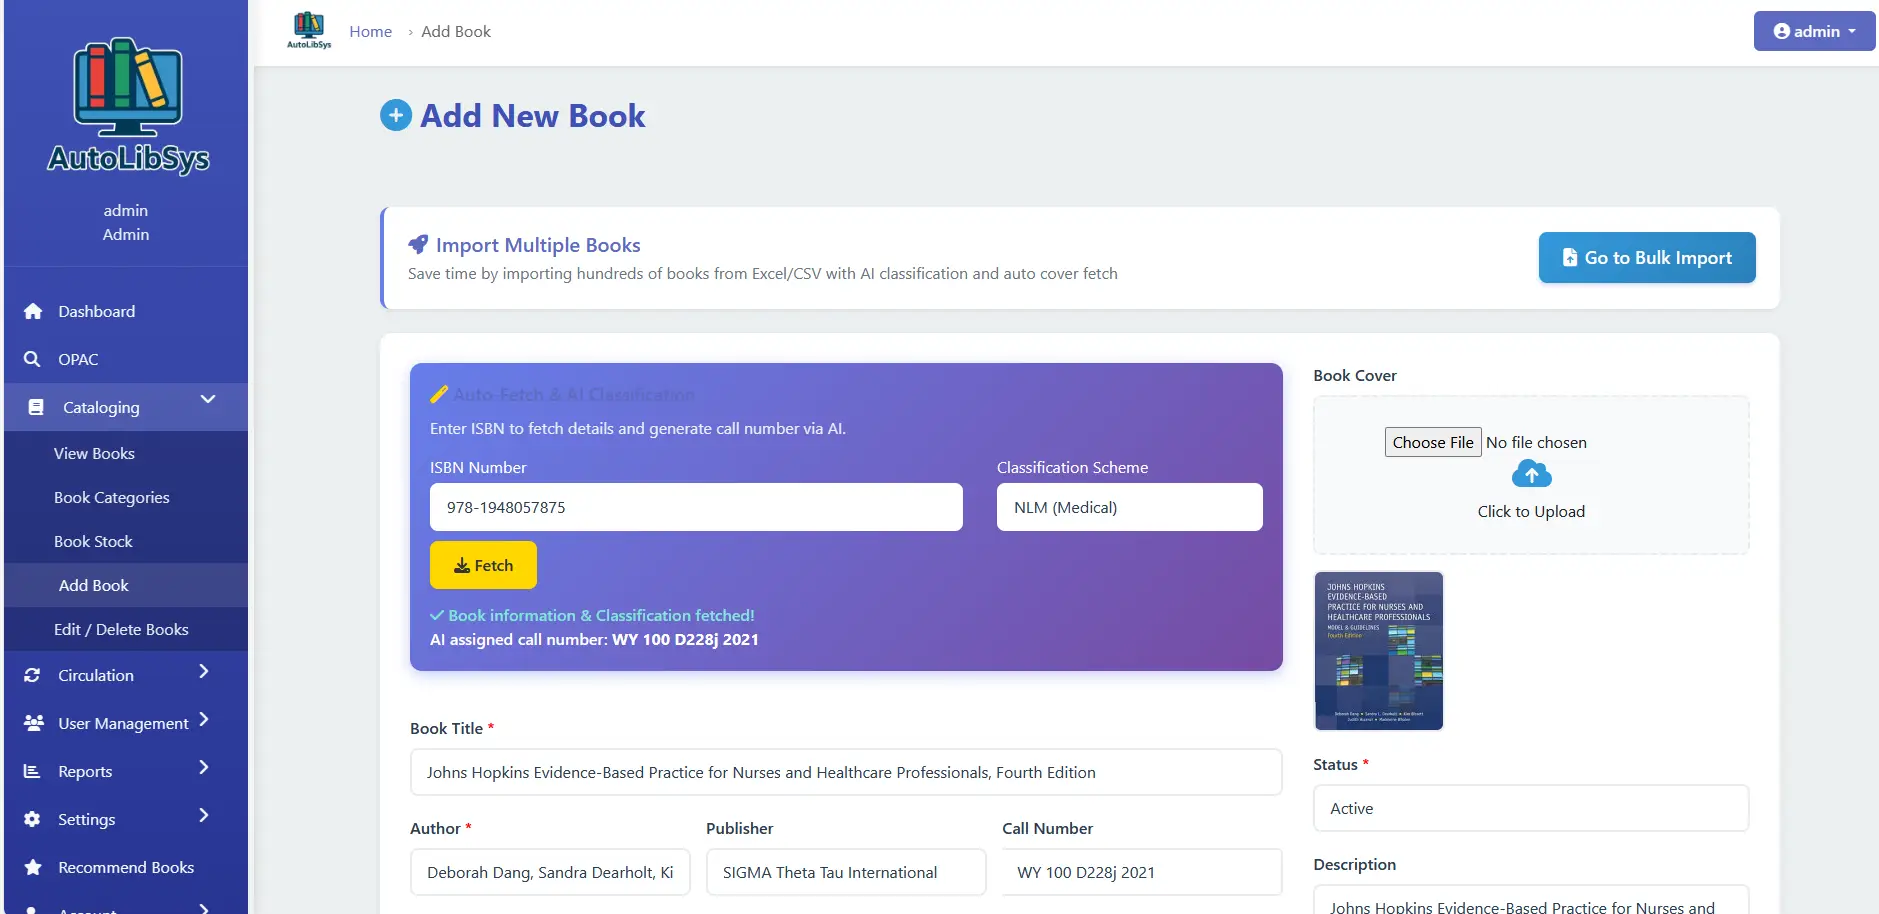
Task: Open the Classification Scheme dropdown
Action: (x=1129, y=507)
